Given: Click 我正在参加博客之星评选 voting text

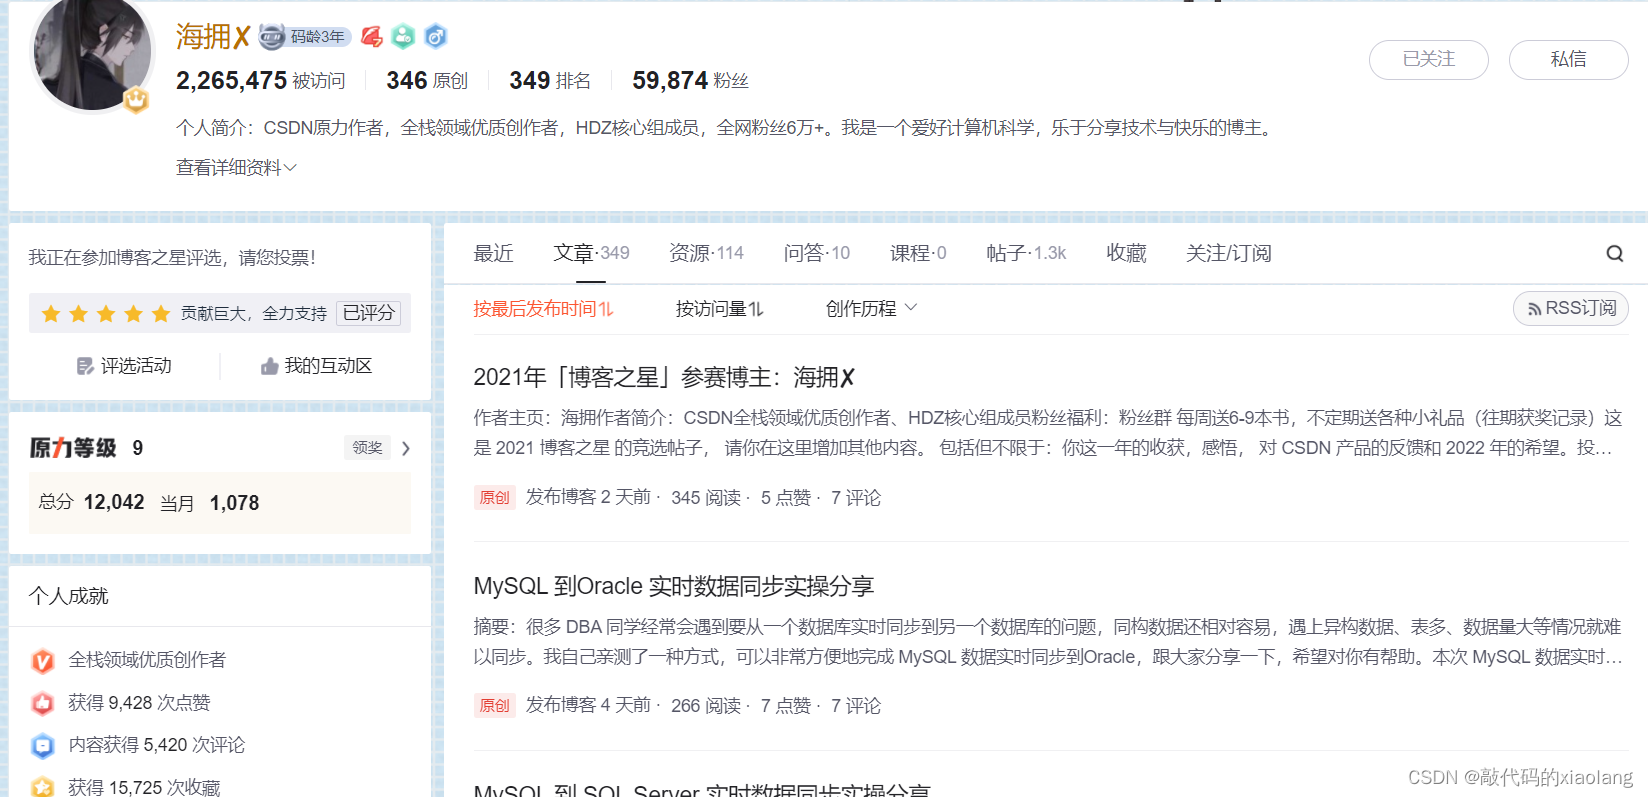Looking at the screenshot, I should click(x=172, y=258).
